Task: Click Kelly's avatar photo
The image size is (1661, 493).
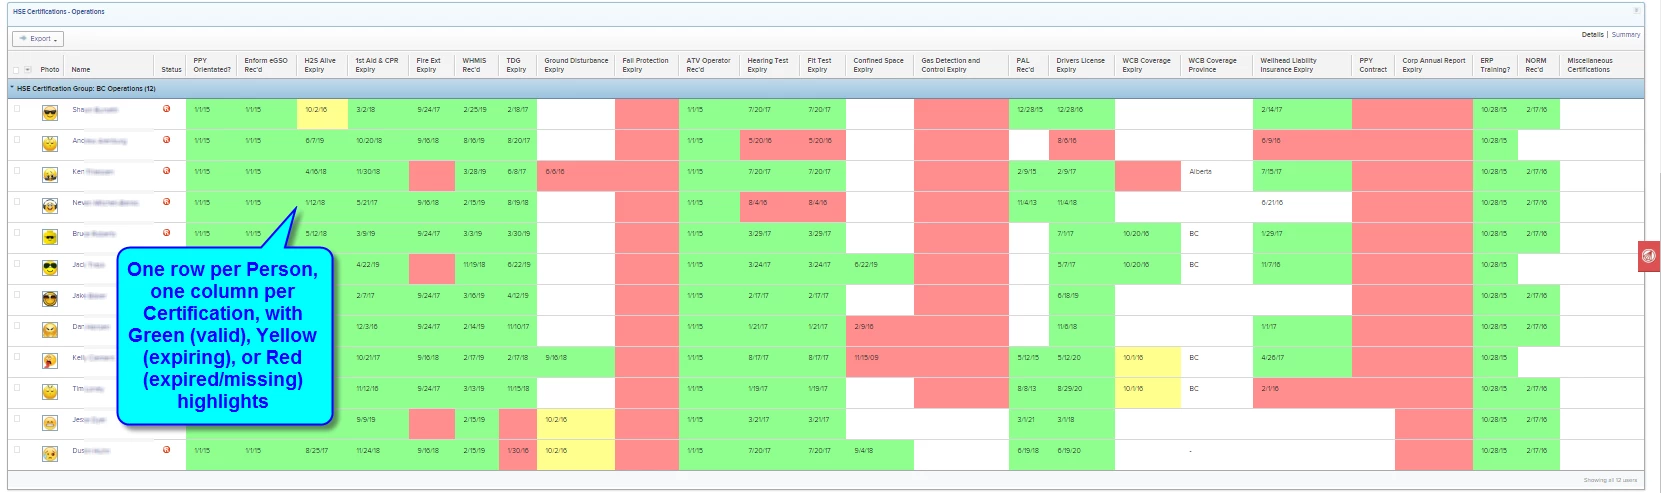Action: 49,361
